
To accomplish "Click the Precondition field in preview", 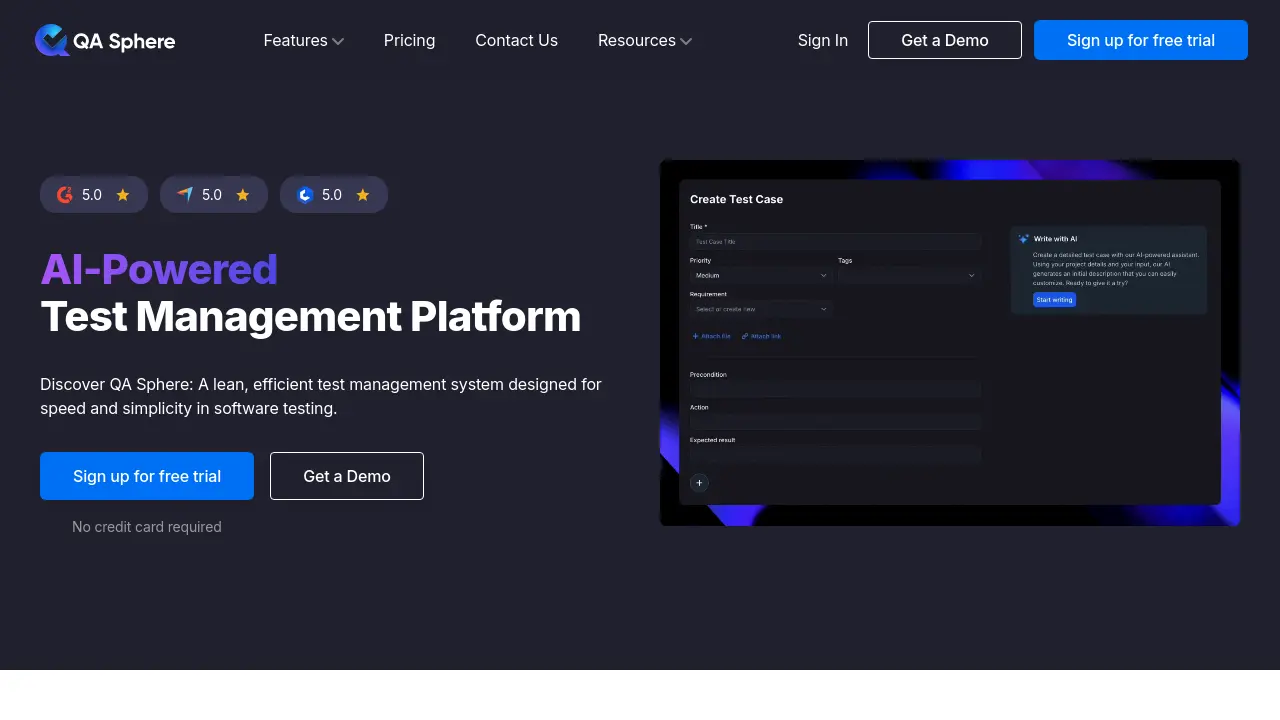I will 835,389.
